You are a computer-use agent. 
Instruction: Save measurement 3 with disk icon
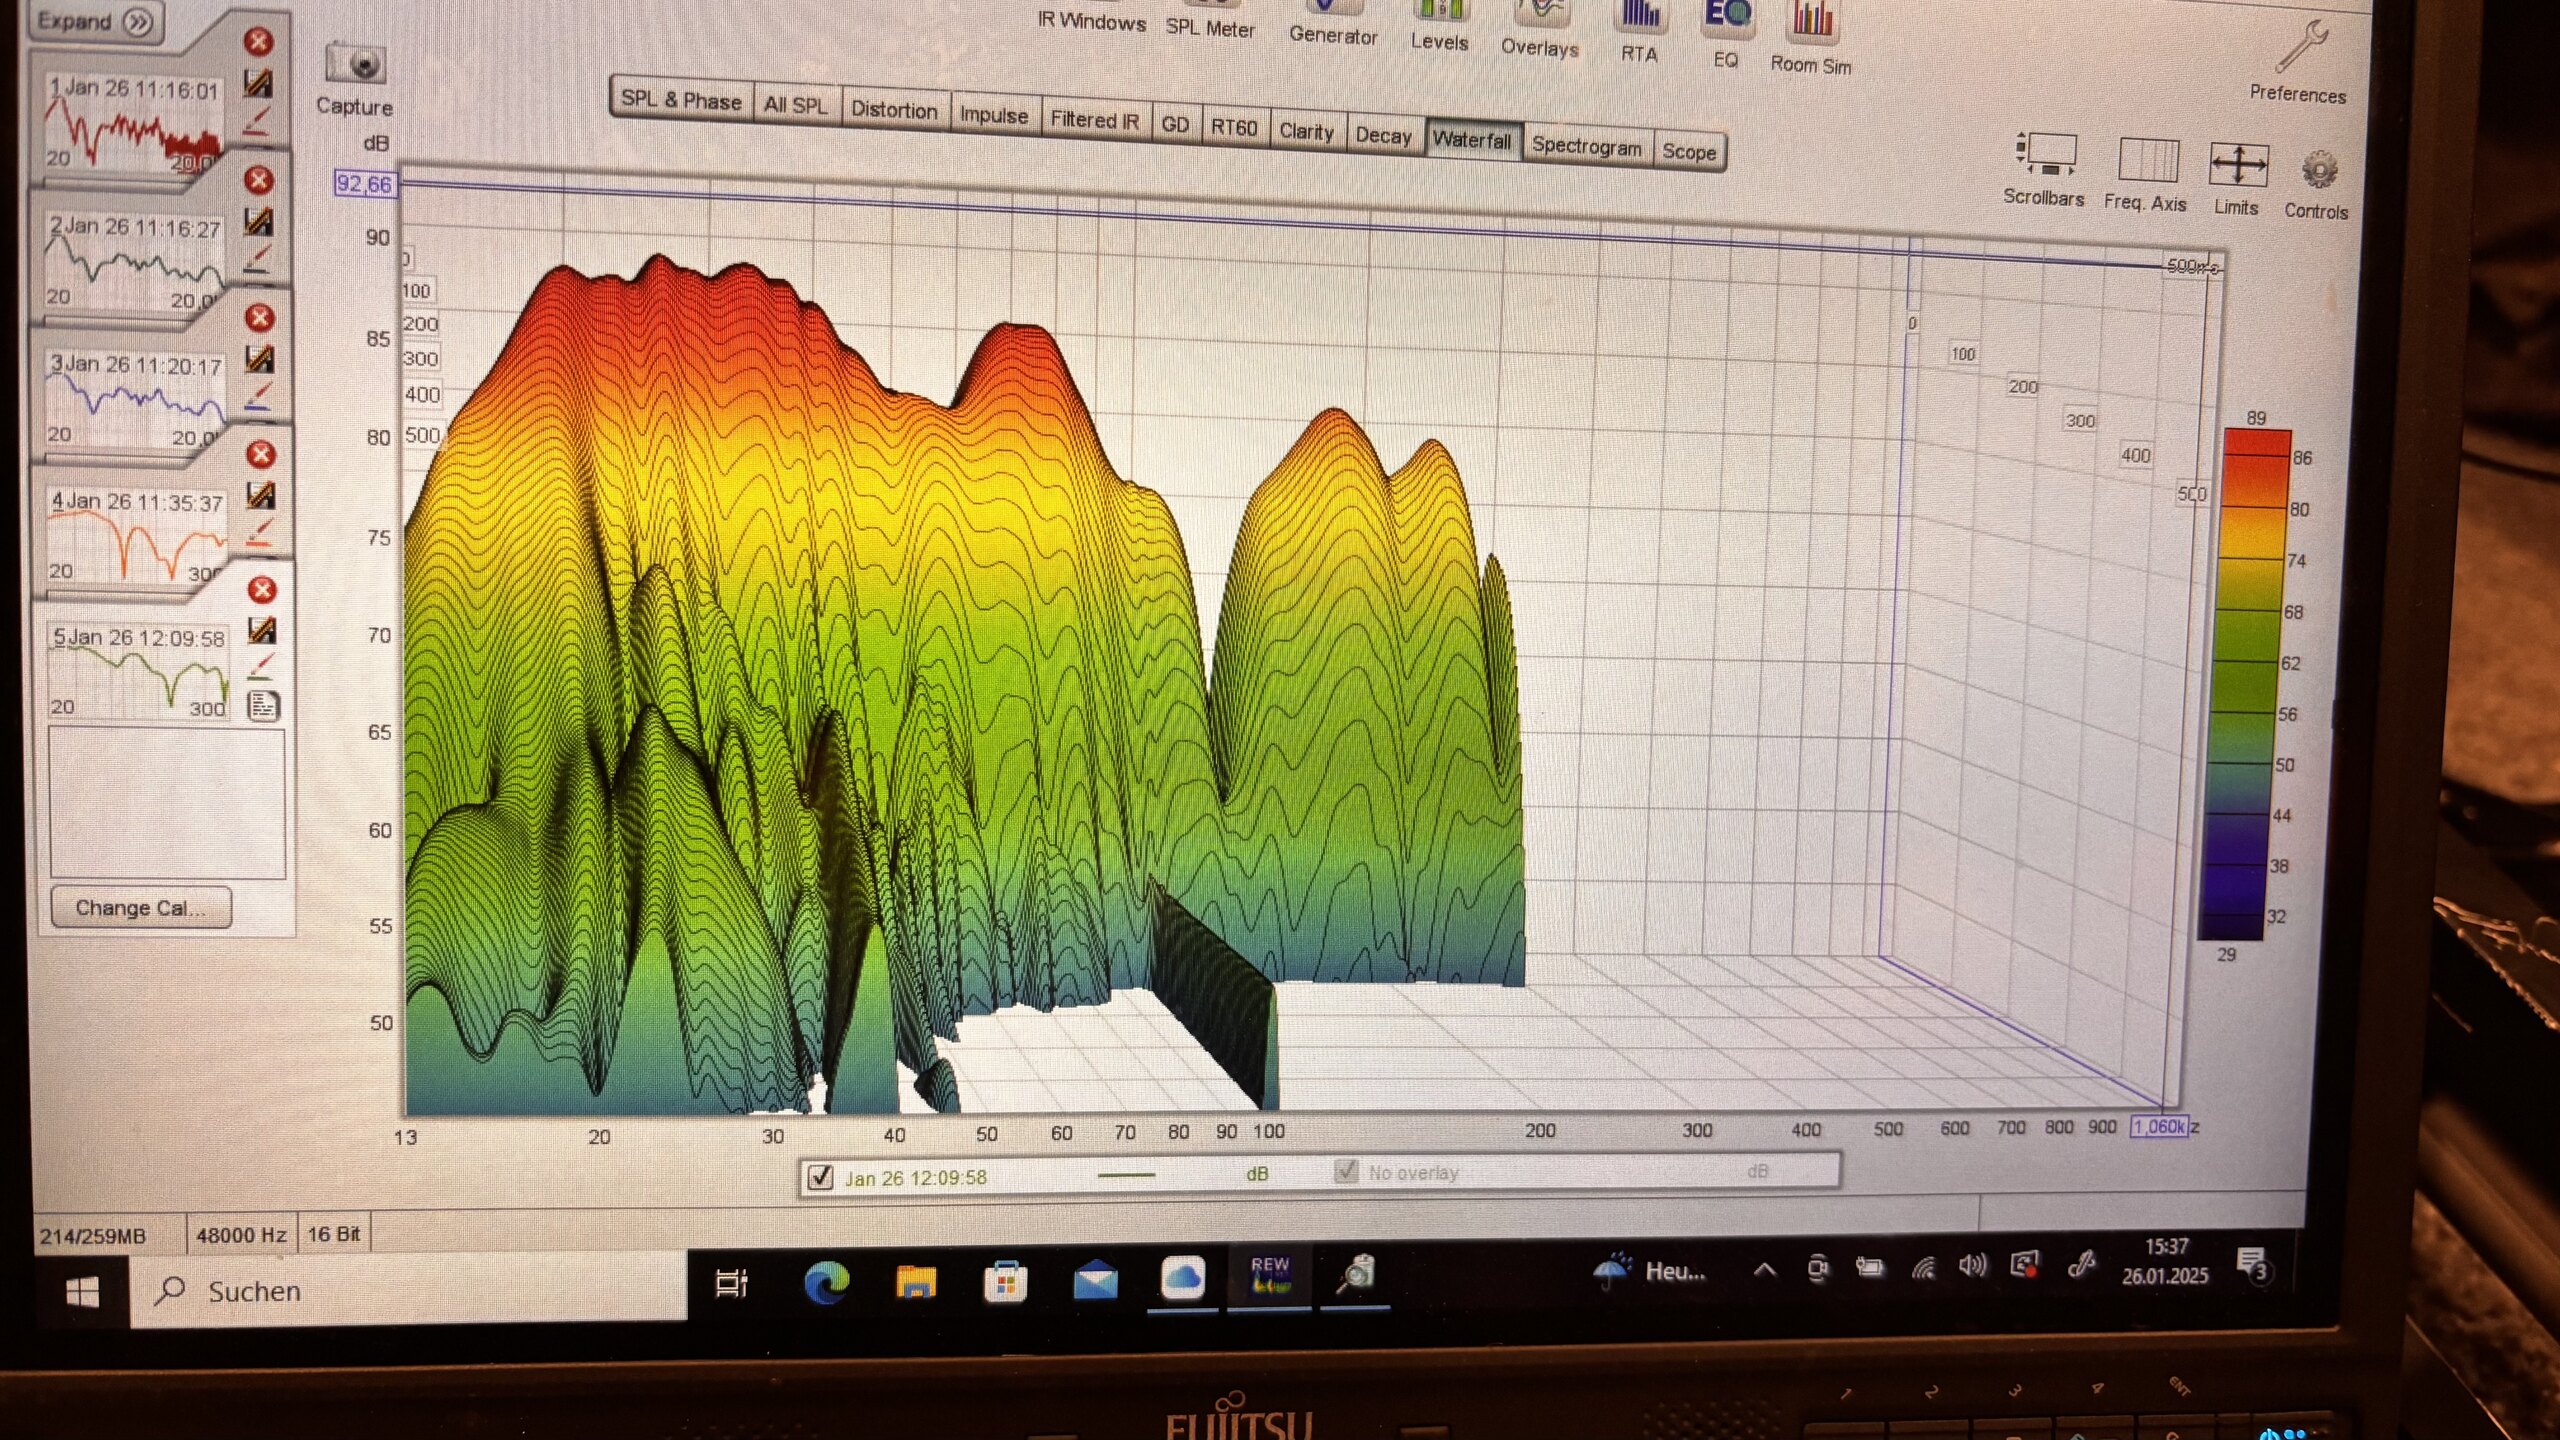[260, 358]
